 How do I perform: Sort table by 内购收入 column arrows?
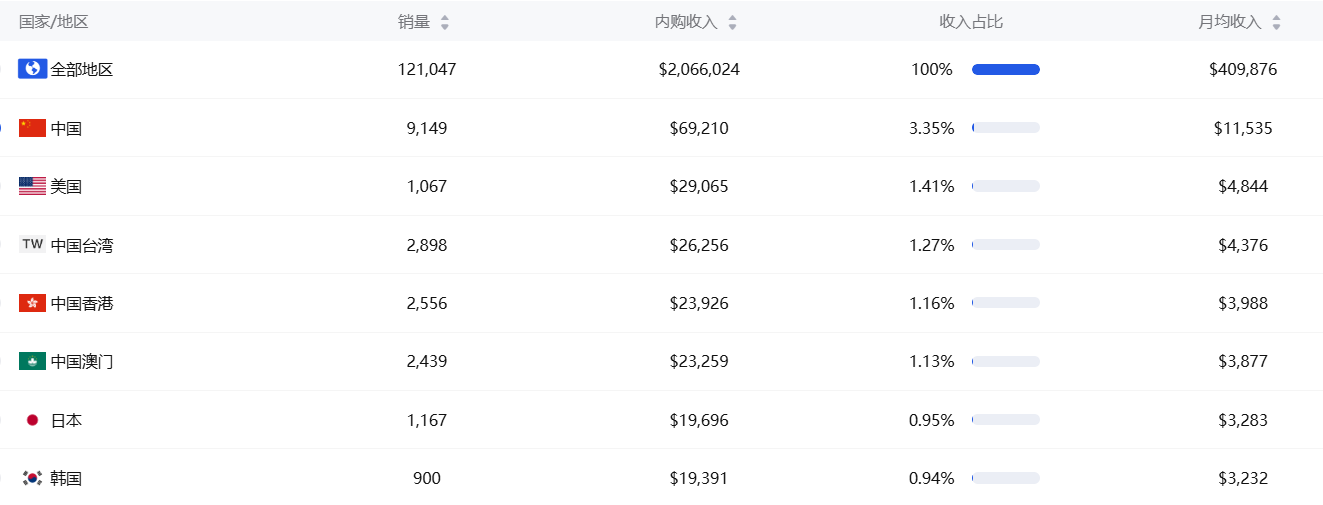[x=732, y=22]
